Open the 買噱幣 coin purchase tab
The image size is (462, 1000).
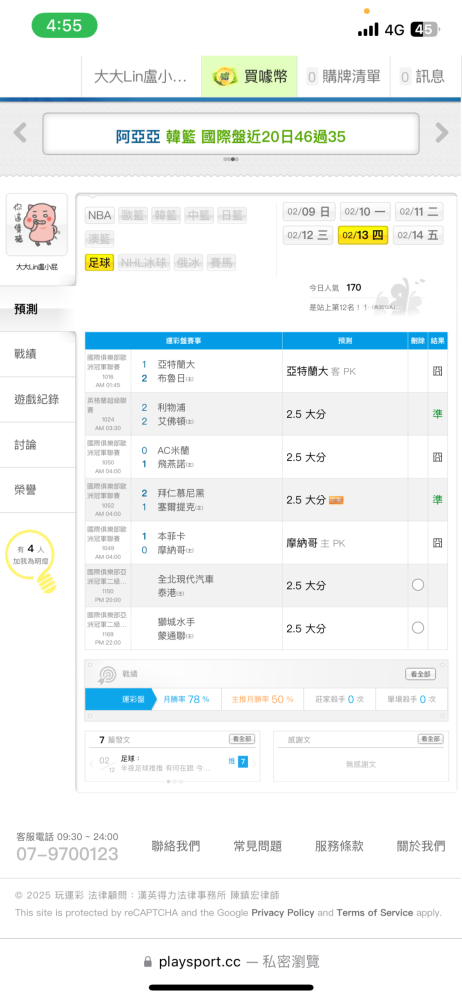[249, 77]
